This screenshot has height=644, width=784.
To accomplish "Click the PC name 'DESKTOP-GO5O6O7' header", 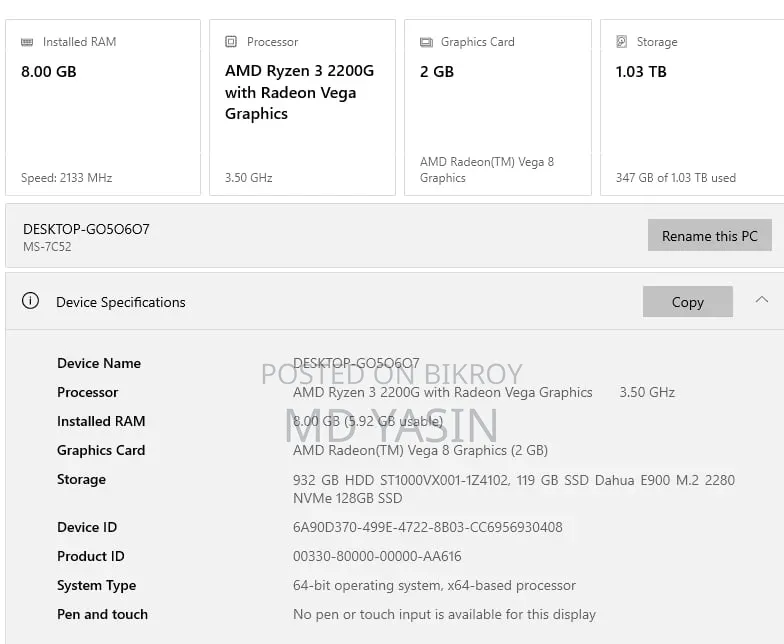I will click(x=86, y=229).
